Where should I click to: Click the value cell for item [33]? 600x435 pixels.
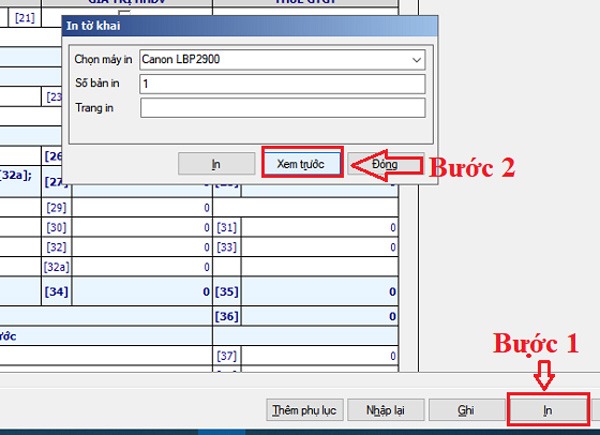[319, 247]
